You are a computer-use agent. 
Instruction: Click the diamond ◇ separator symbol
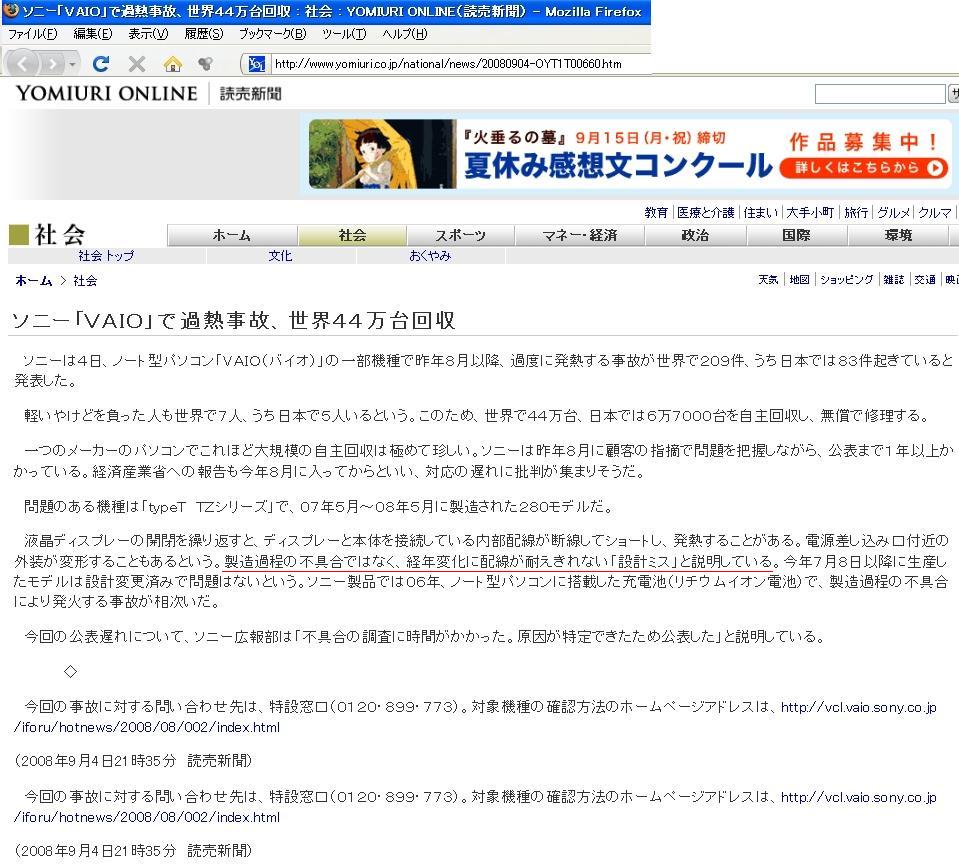(70, 671)
